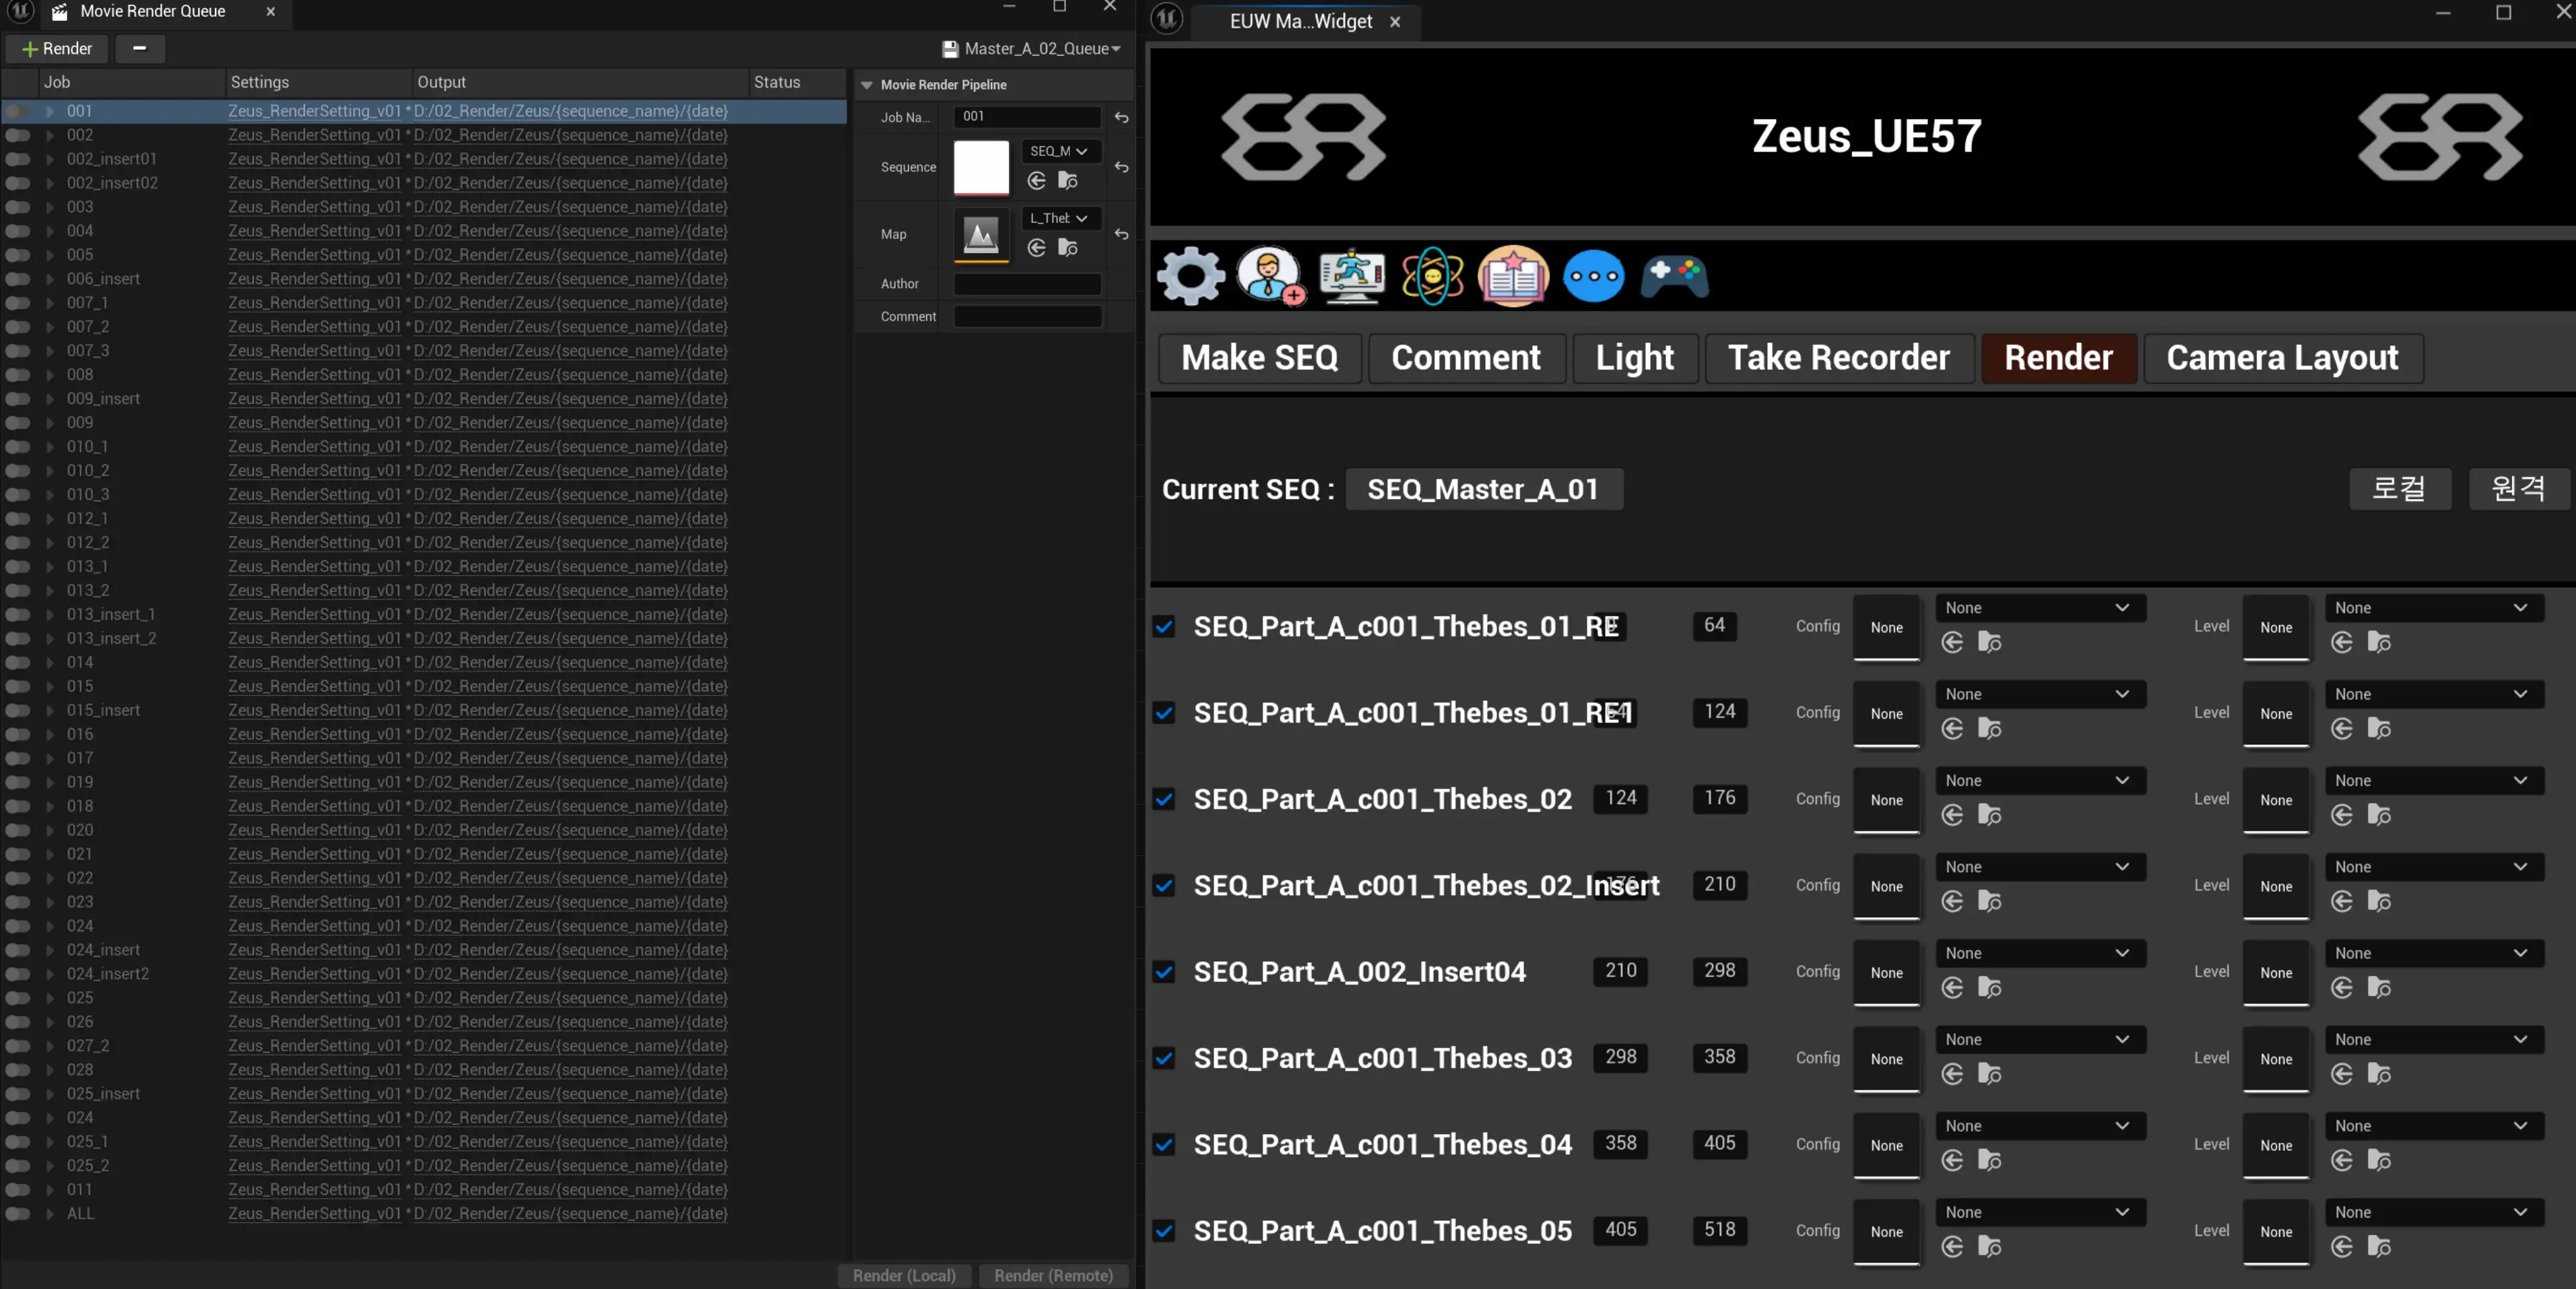Expand job 024_insert tree row
The image size is (2576, 1289).
pos(50,950)
